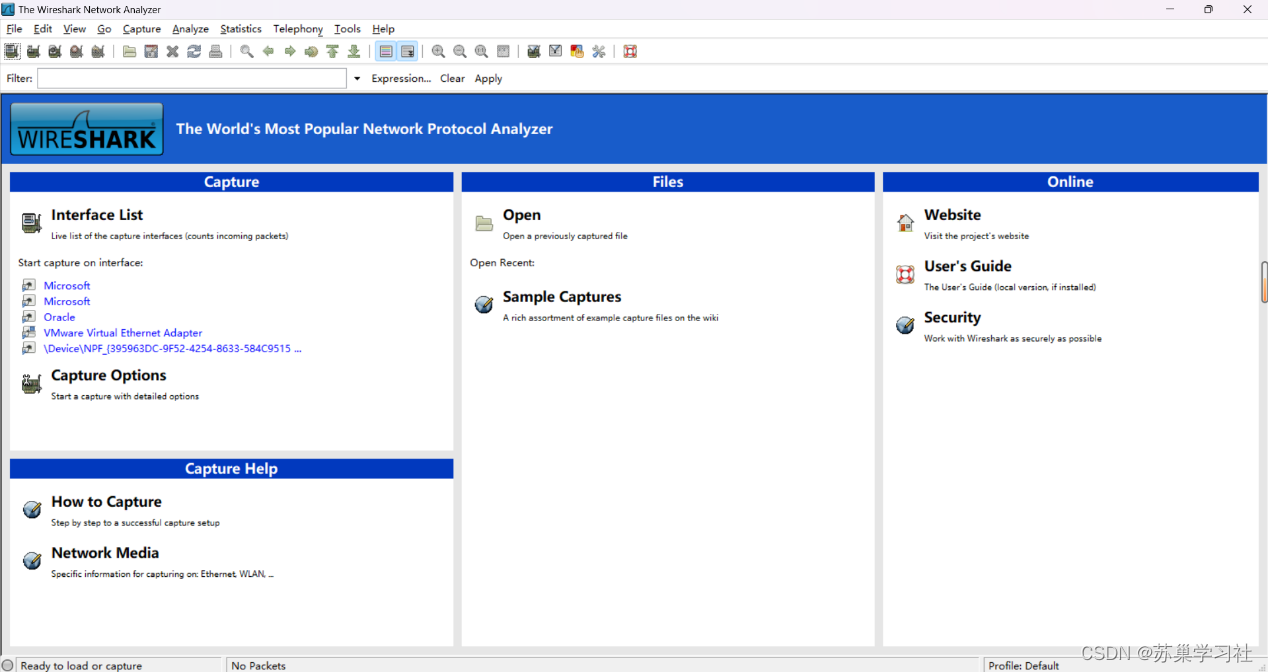Start capture on Oracle interface

click(x=59, y=317)
